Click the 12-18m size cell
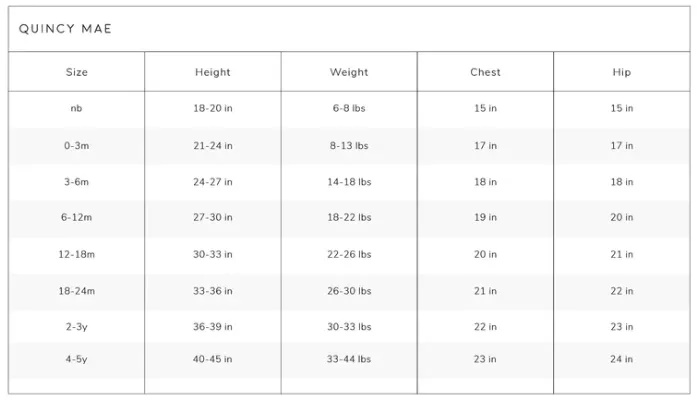The image size is (697, 401). (76, 254)
